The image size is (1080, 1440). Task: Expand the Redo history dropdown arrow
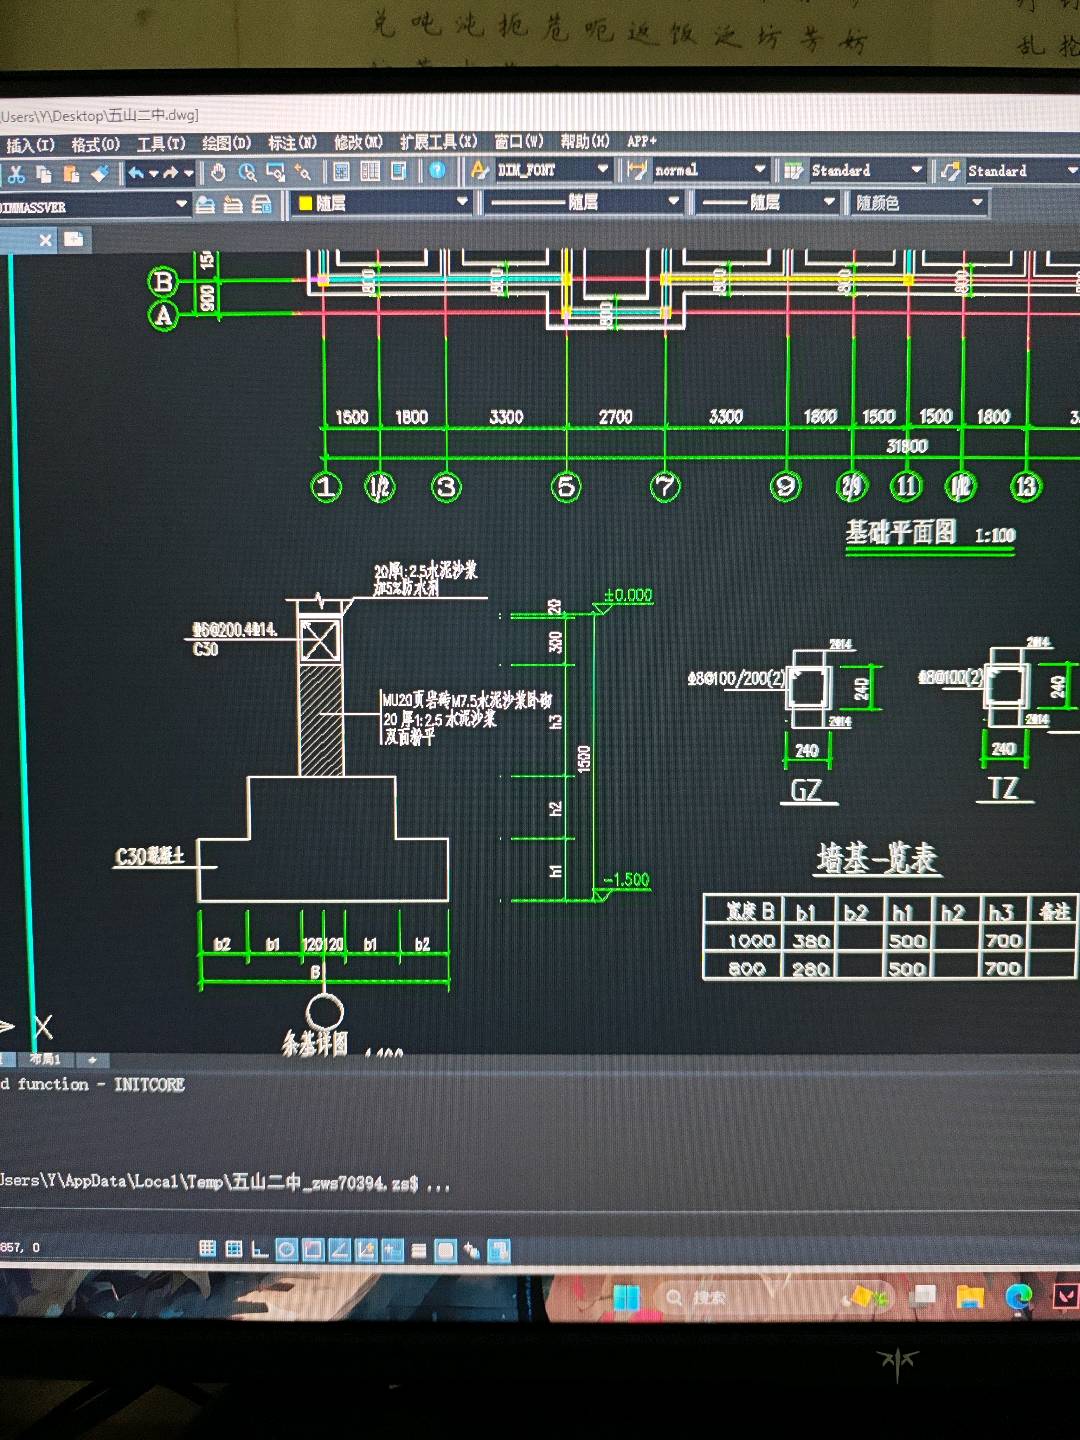tap(188, 174)
